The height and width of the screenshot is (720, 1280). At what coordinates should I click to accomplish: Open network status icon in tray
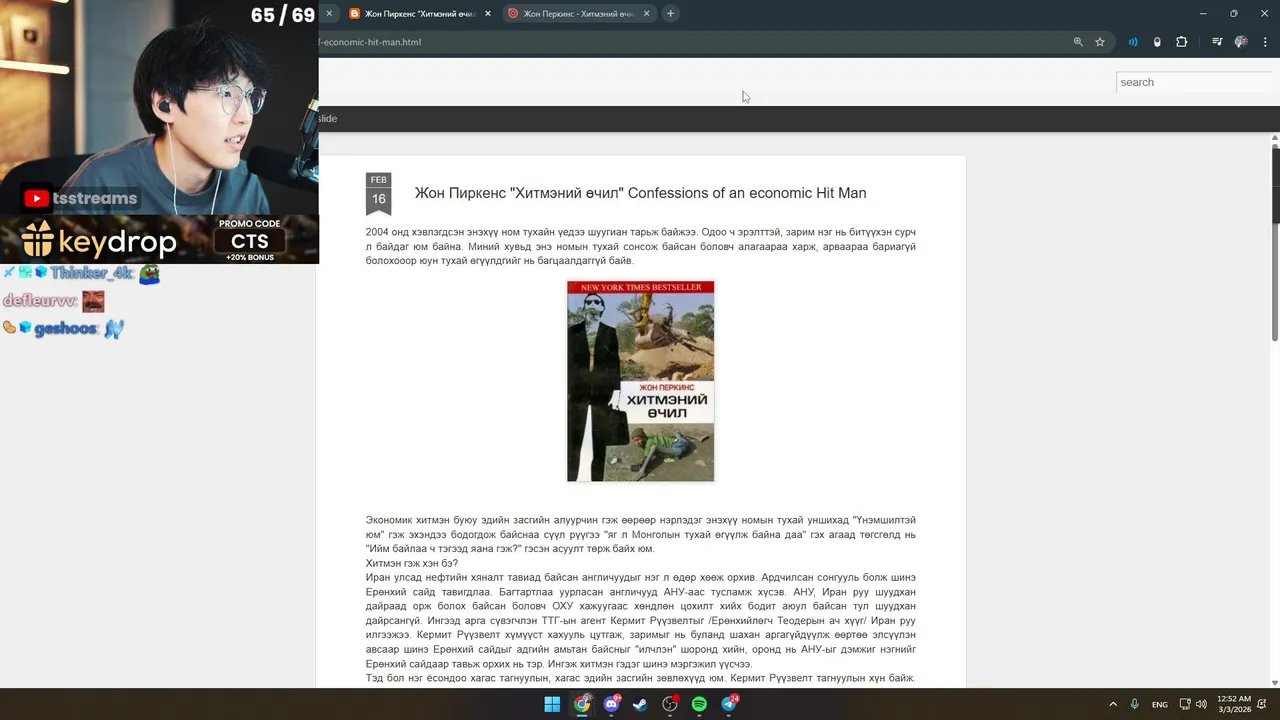[1185, 704]
